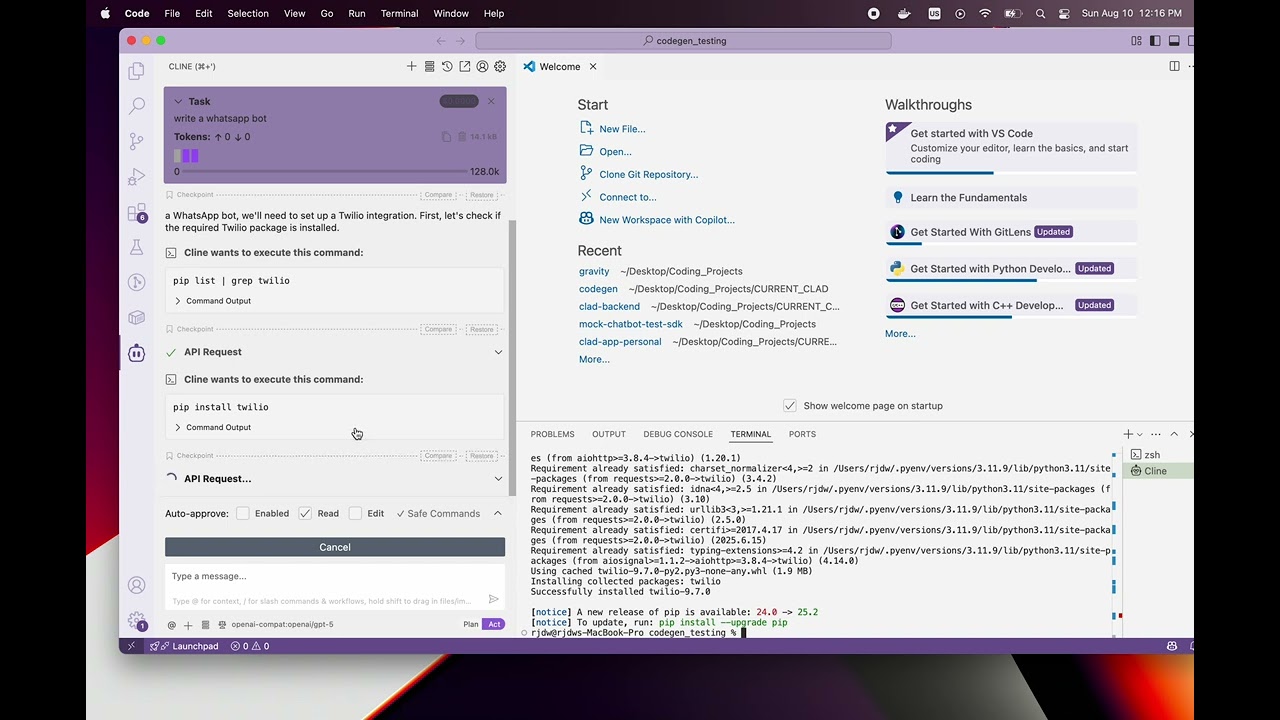
Task: Click Restore on the first checkpoint
Action: [482, 195]
